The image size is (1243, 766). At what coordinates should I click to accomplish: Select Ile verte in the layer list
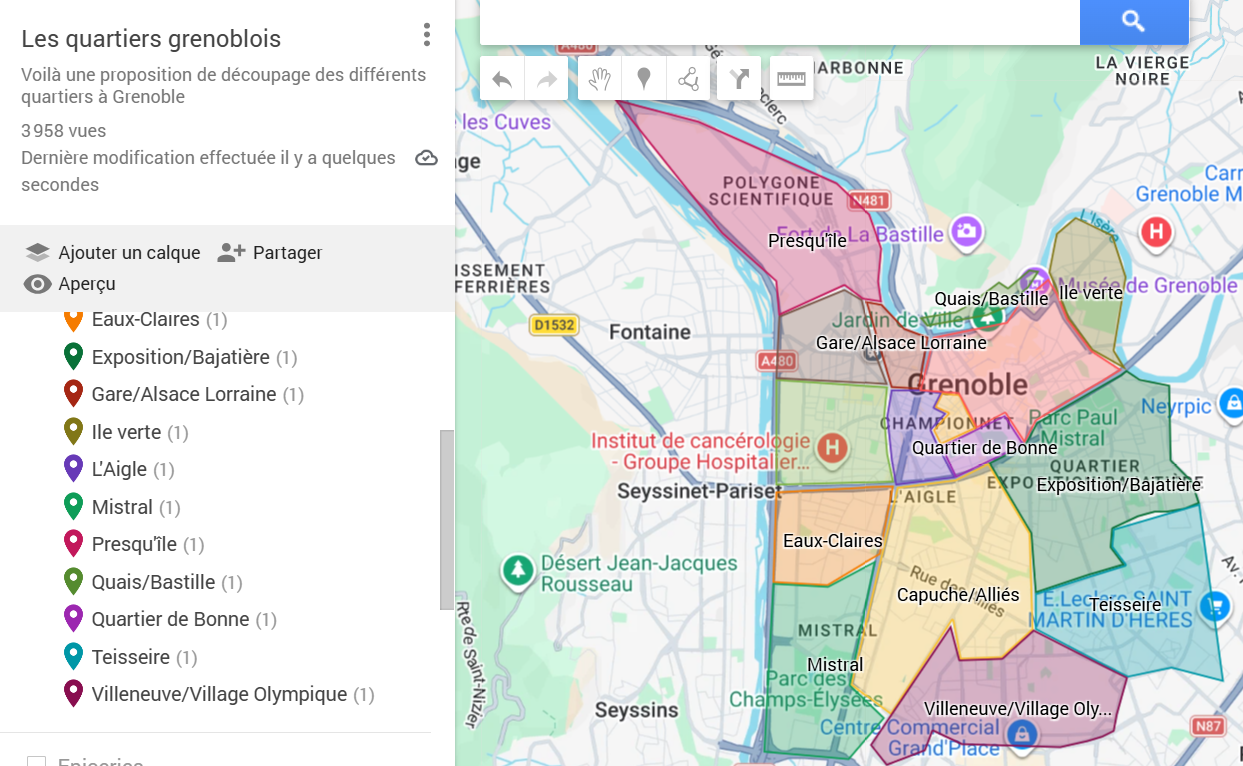click(x=126, y=432)
